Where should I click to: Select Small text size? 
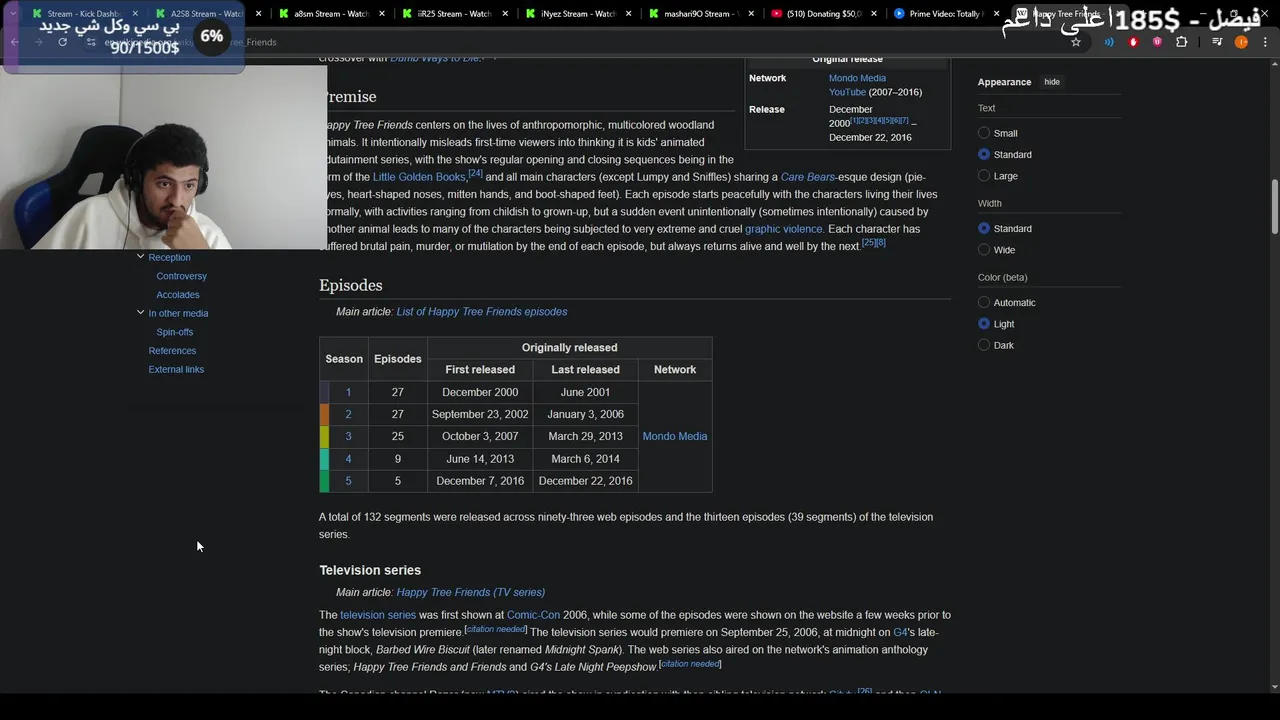coord(984,133)
